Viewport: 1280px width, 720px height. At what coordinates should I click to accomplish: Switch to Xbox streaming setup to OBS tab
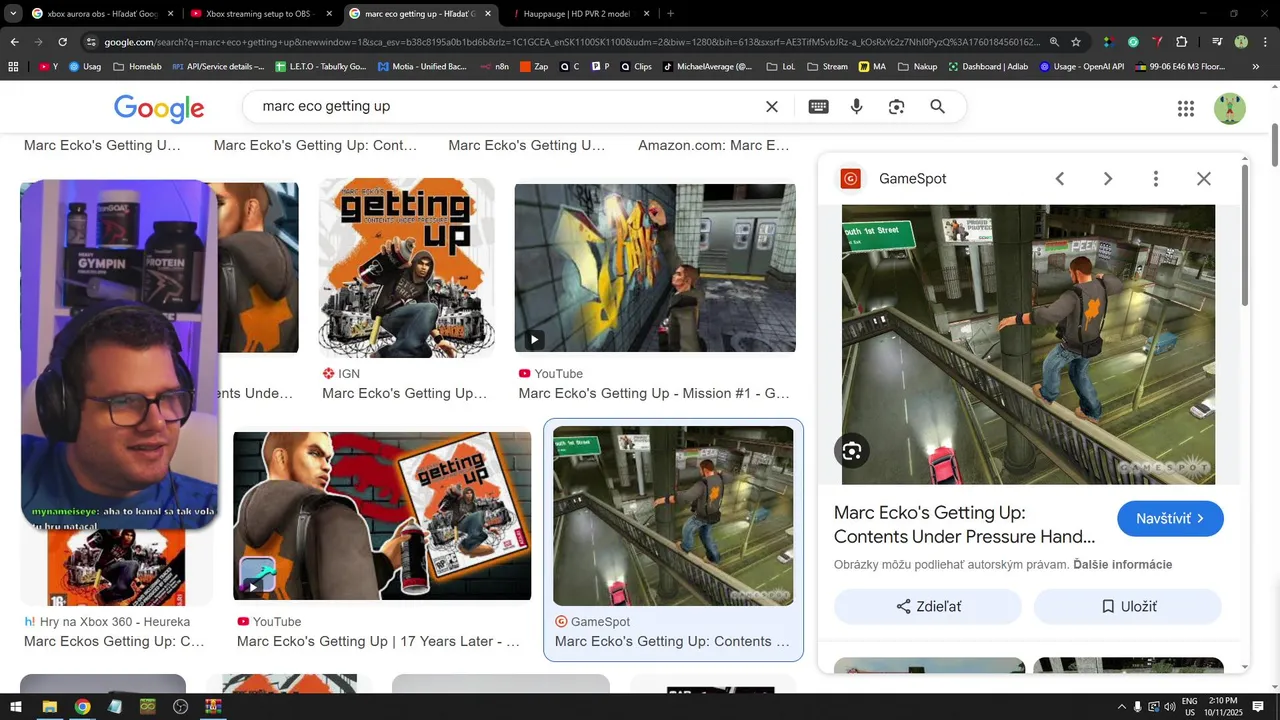tap(258, 14)
